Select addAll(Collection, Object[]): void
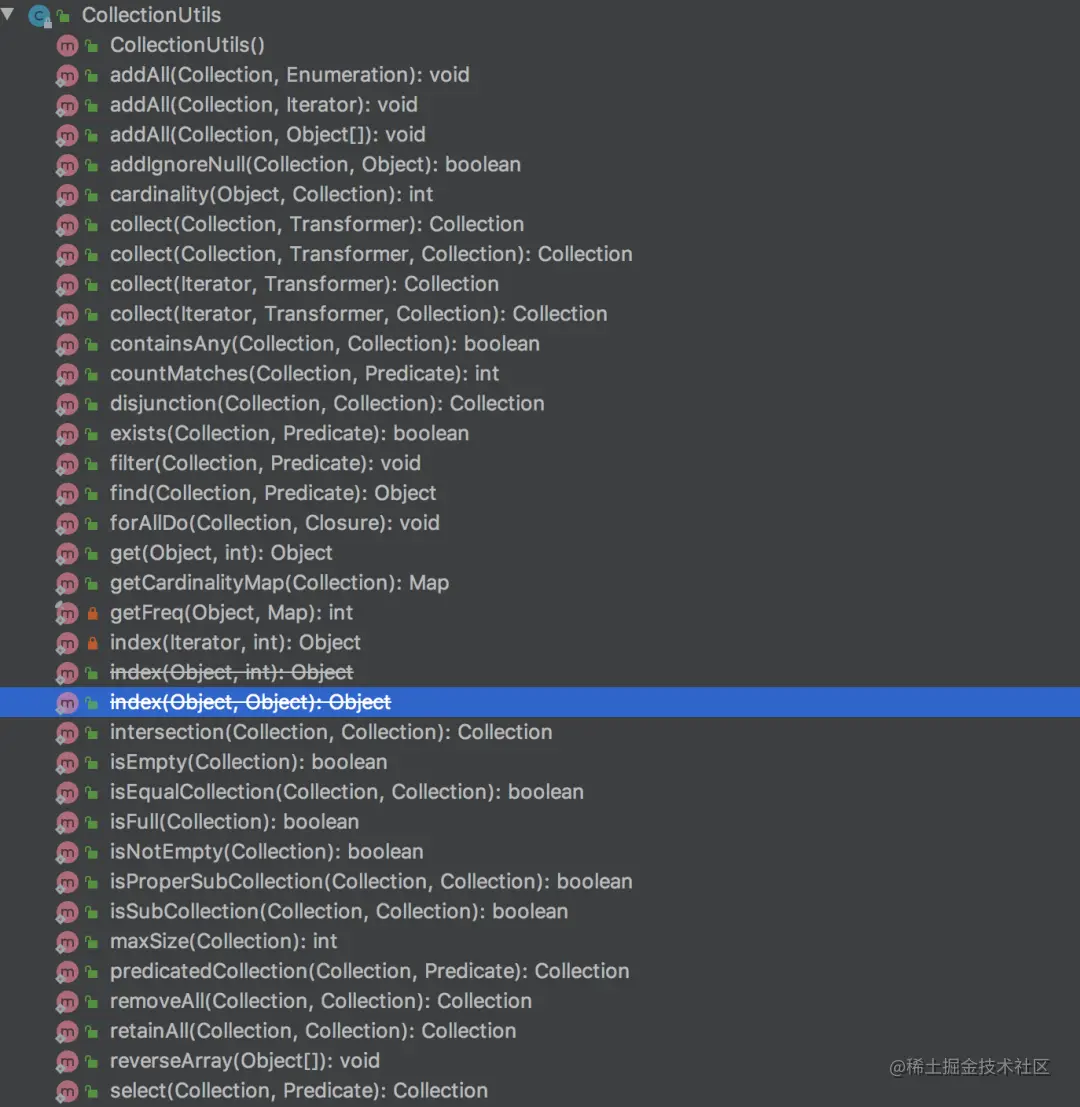Screen dimensions: 1080x1107 click(x=268, y=134)
